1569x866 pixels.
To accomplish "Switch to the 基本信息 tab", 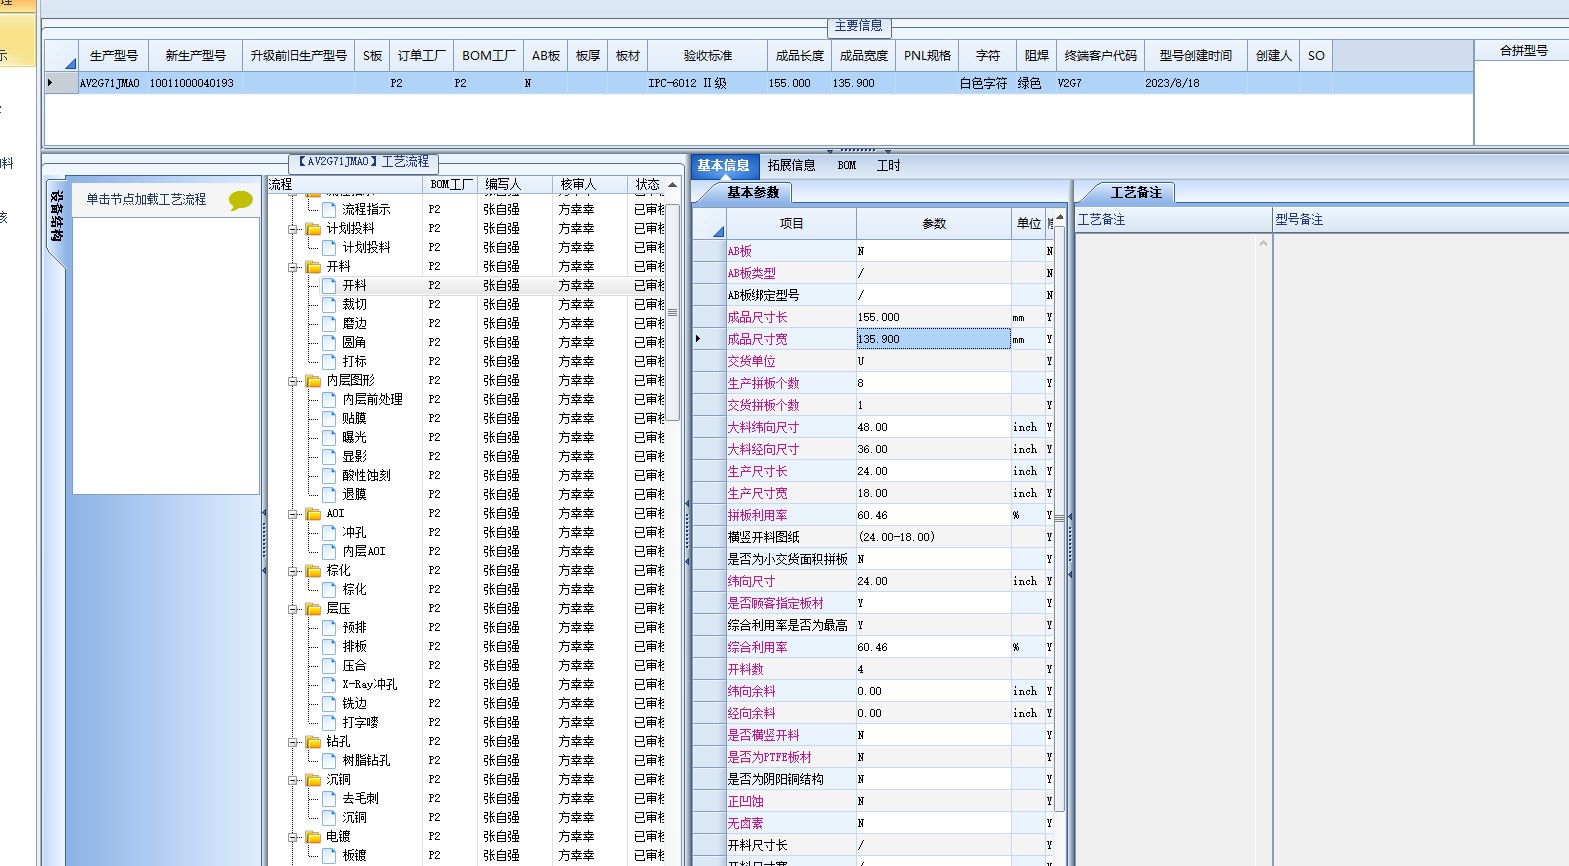I will (723, 166).
